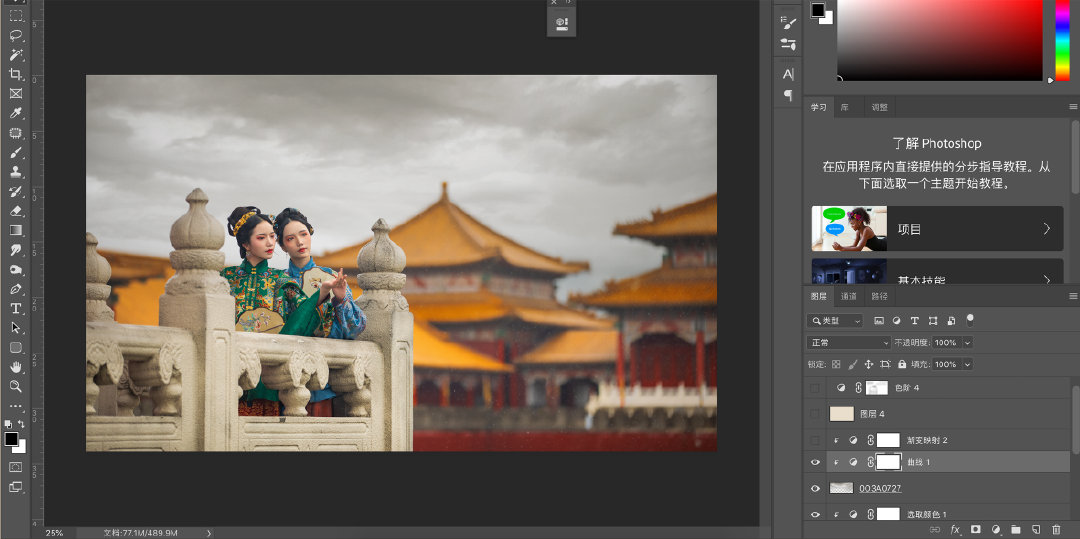Lock layer position
The image size is (1080, 539).
(869, 363)
